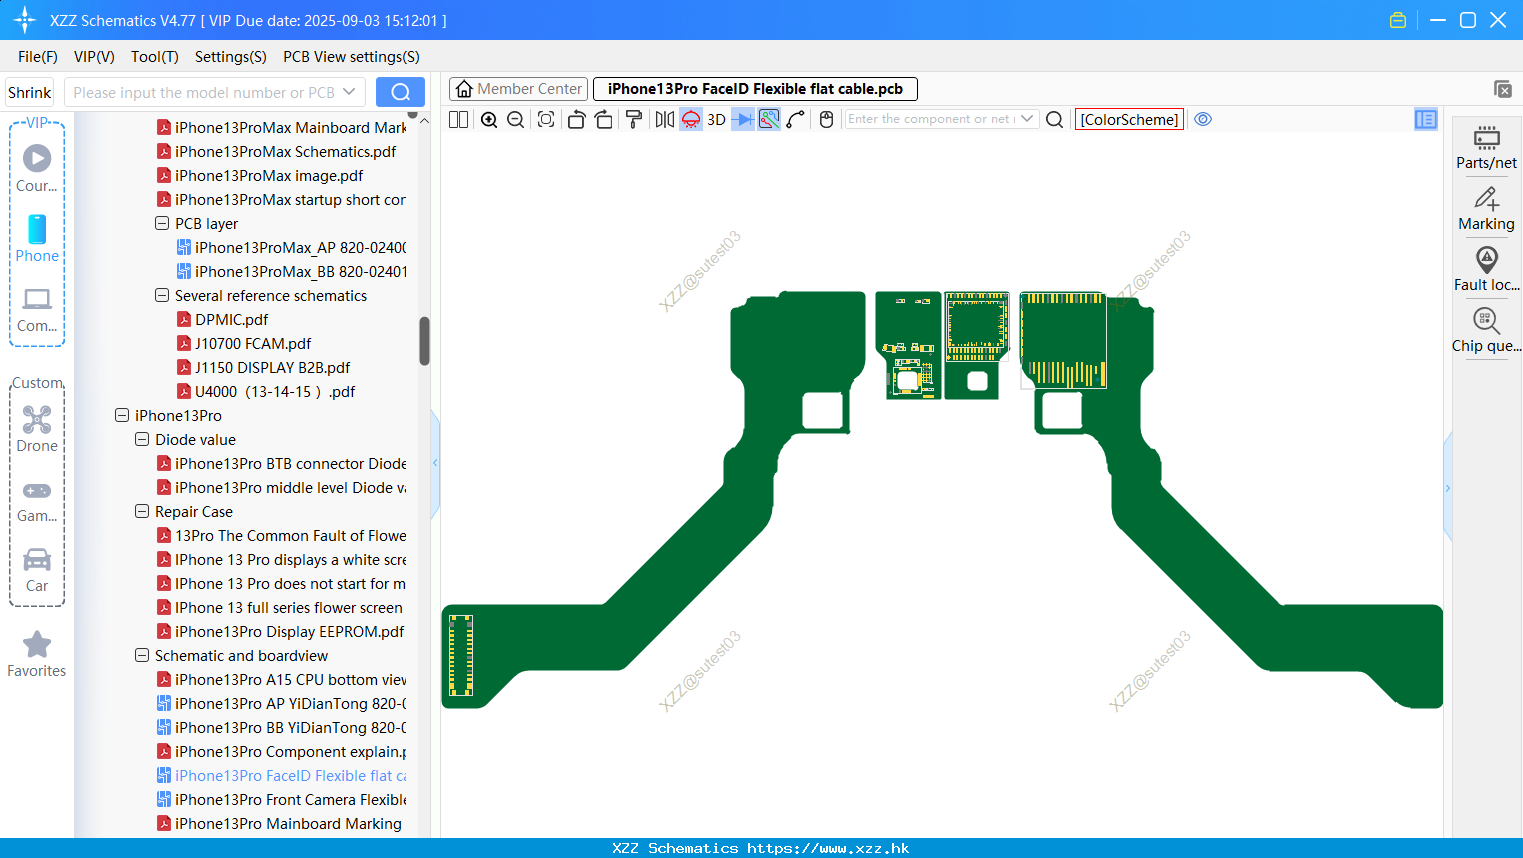Click the yellow toolbox icon in title bar
Screen dimensions: 1523x858
click(1398, 20)
